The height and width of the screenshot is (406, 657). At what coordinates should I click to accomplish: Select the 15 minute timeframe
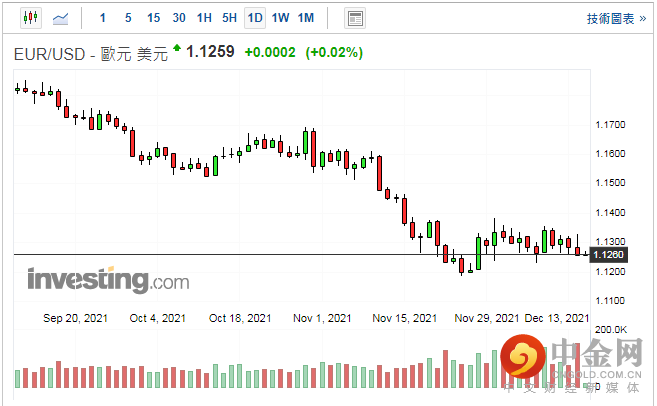153,18
